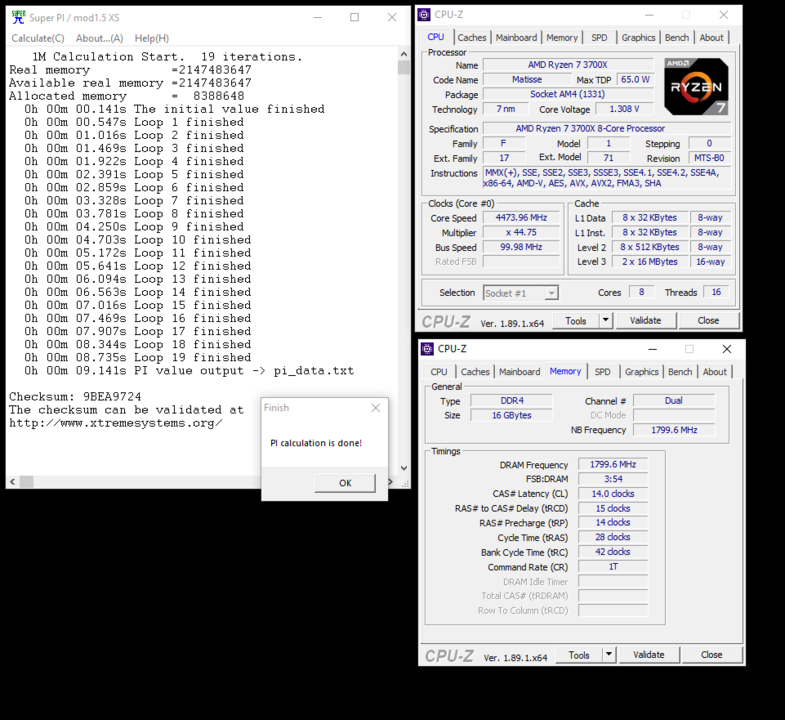The image size is (785, 720).
Task: Click the Core Voltage value 1.308 V
Action: [624, 109]
